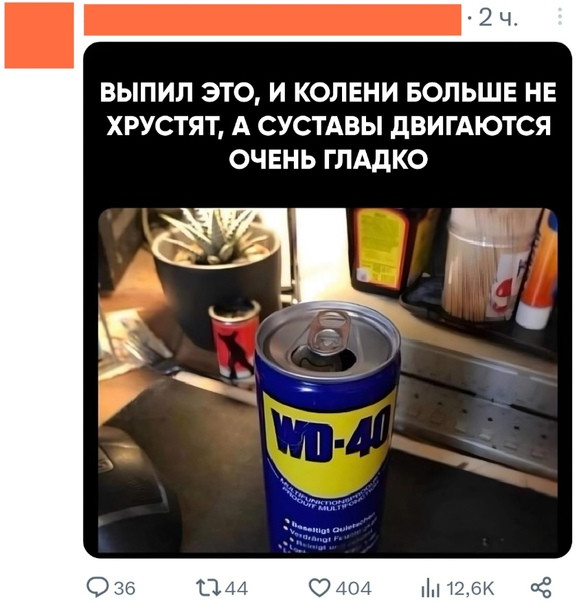
Task: Click the can's pull tab opening
Action: (323, 349)
